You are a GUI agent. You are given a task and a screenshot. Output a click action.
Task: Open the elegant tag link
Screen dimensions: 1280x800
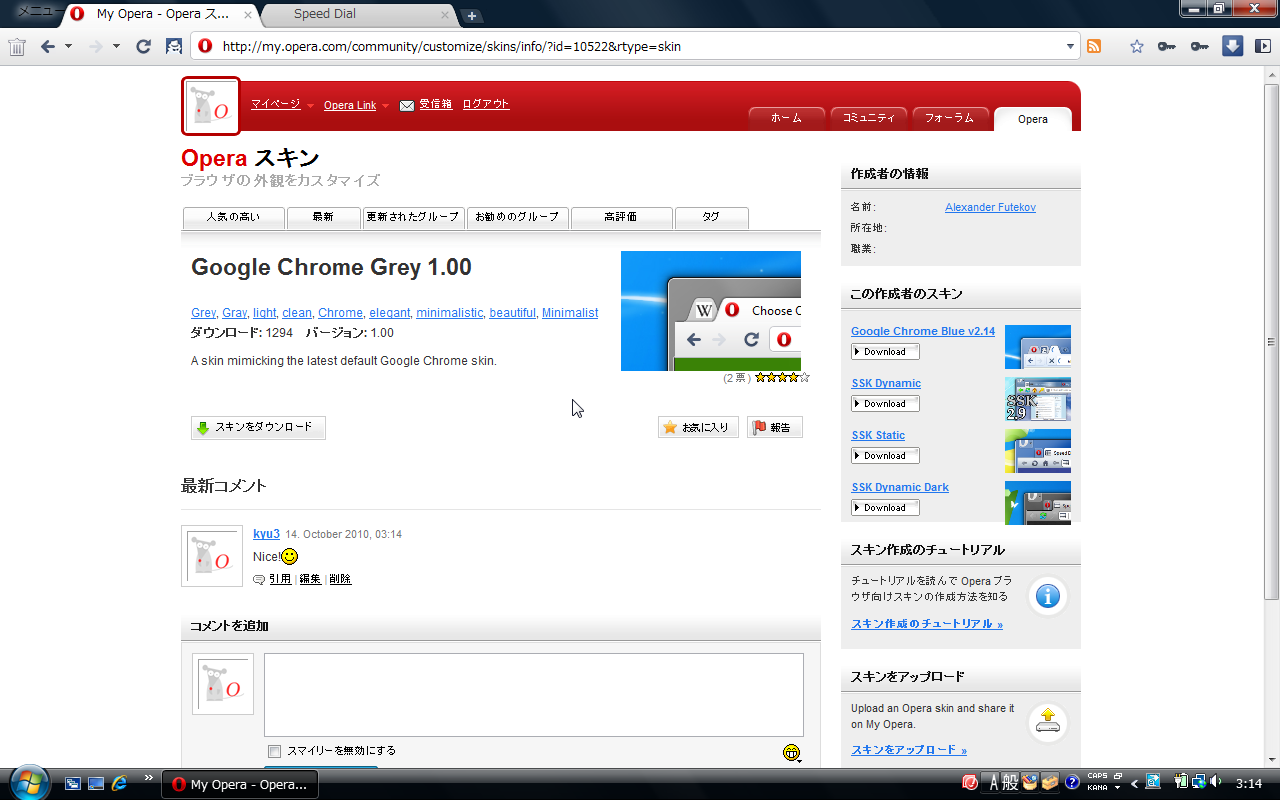[x=390, y=313]
